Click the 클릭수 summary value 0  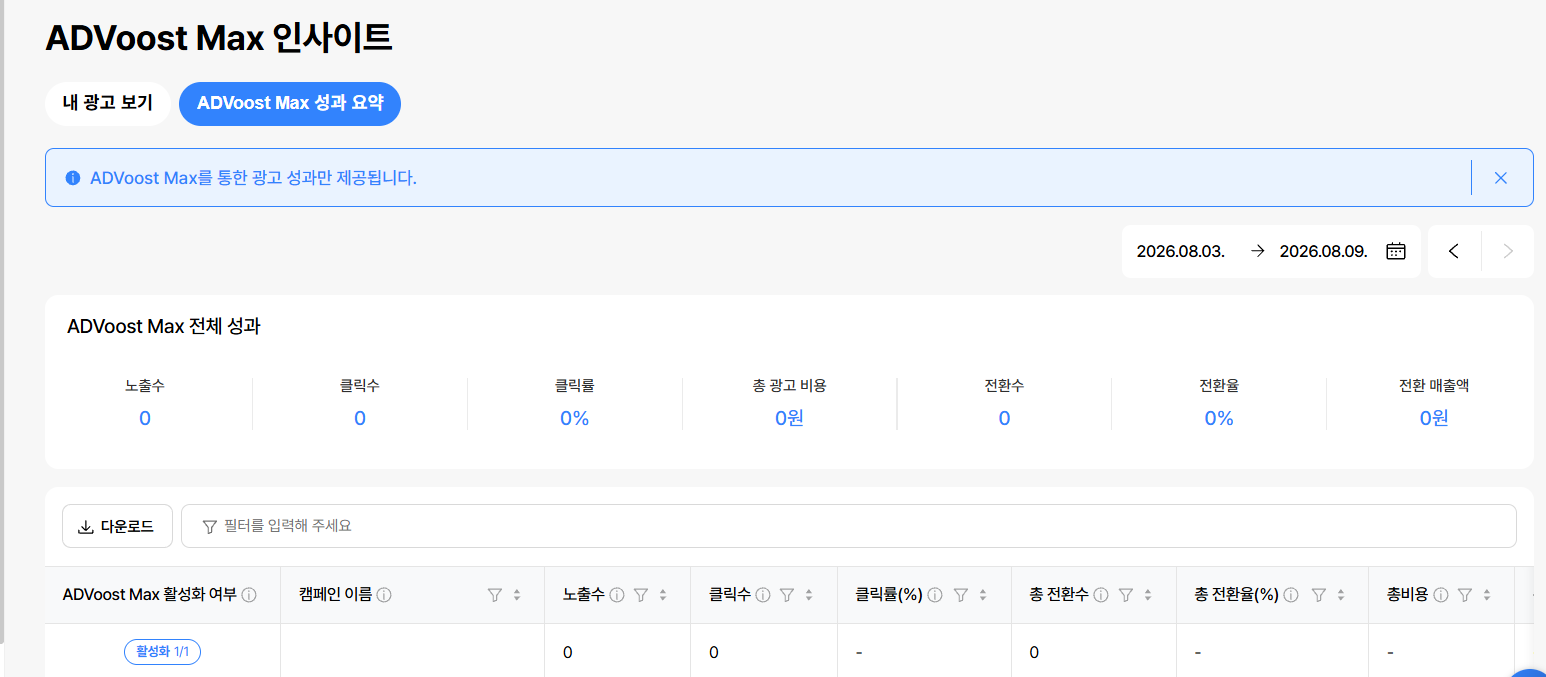[360, 418]
